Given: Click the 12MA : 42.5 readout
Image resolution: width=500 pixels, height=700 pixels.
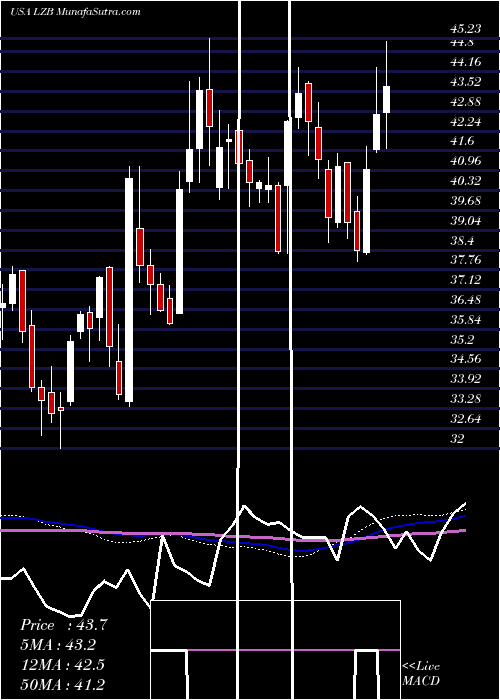Looking at the screenshot, I should pyautogui.click(x=62, y=665).
